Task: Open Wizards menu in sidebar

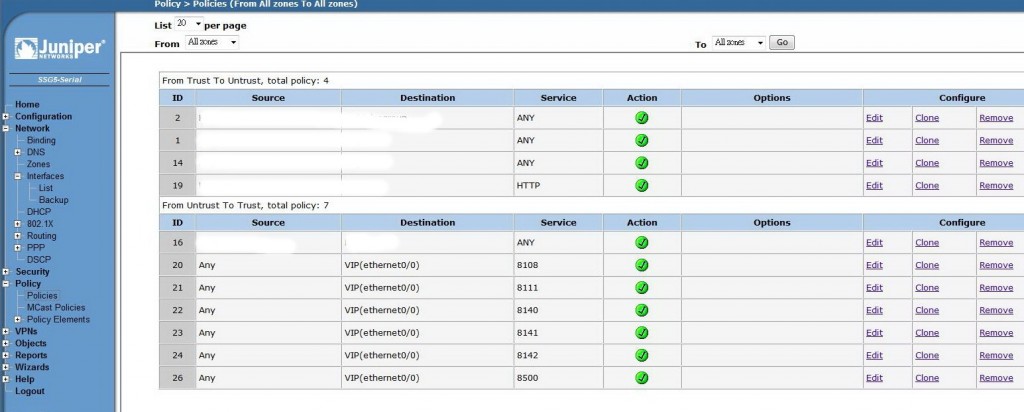Action: (x=32, y=367)
